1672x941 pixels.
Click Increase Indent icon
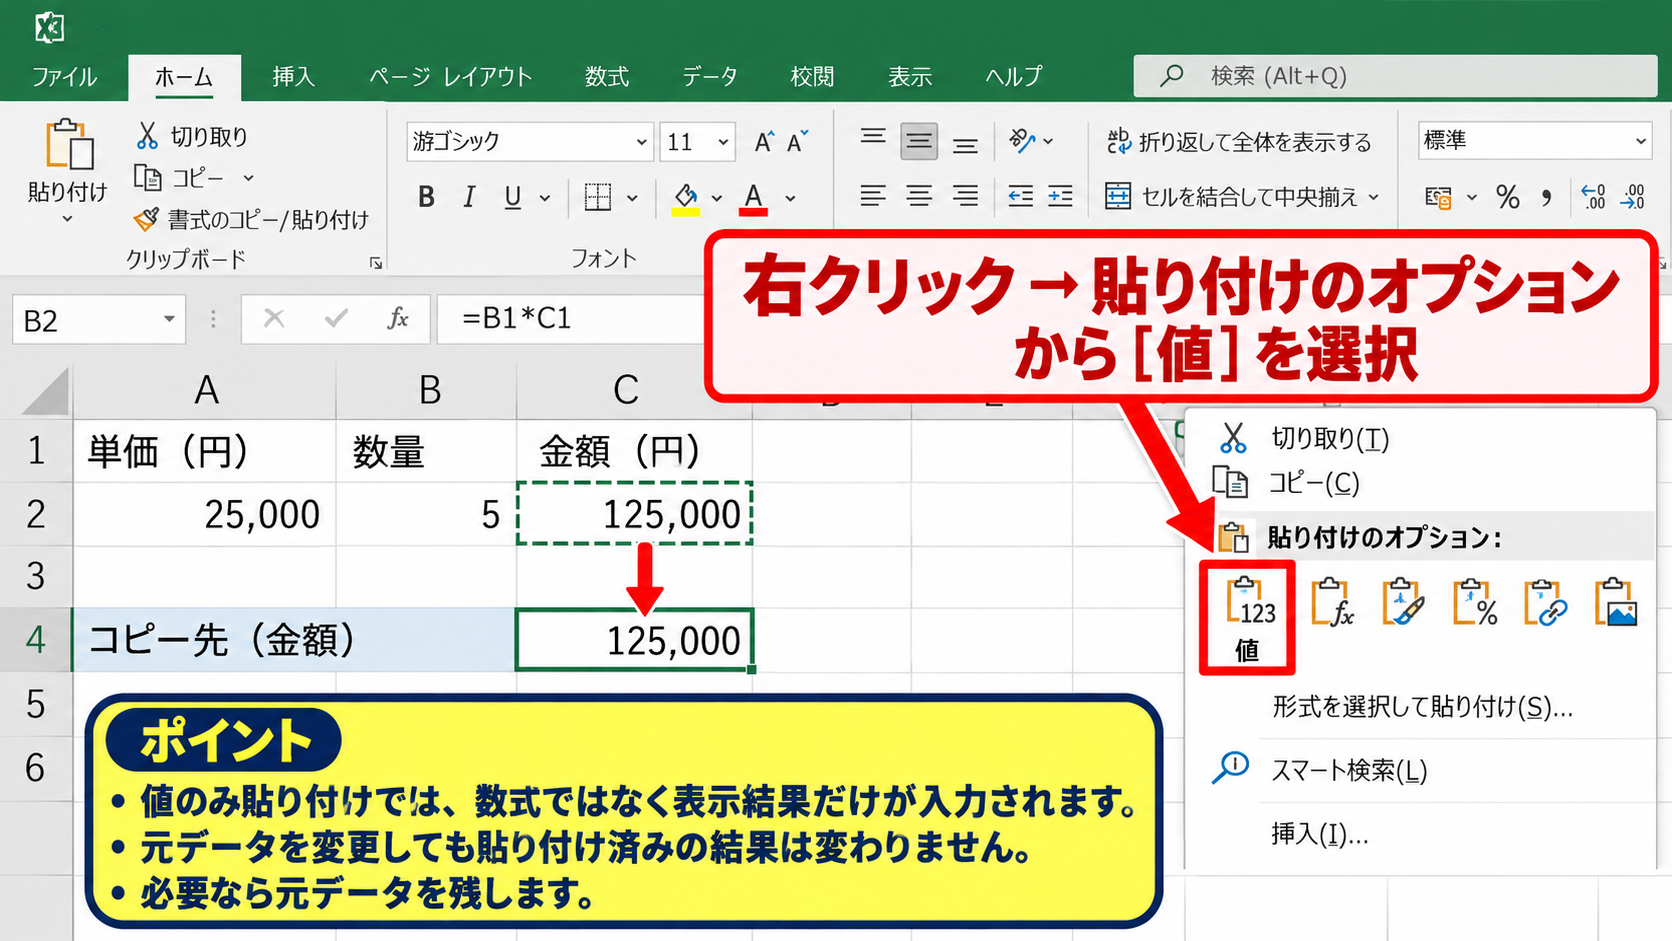(x=1061, y=197)
